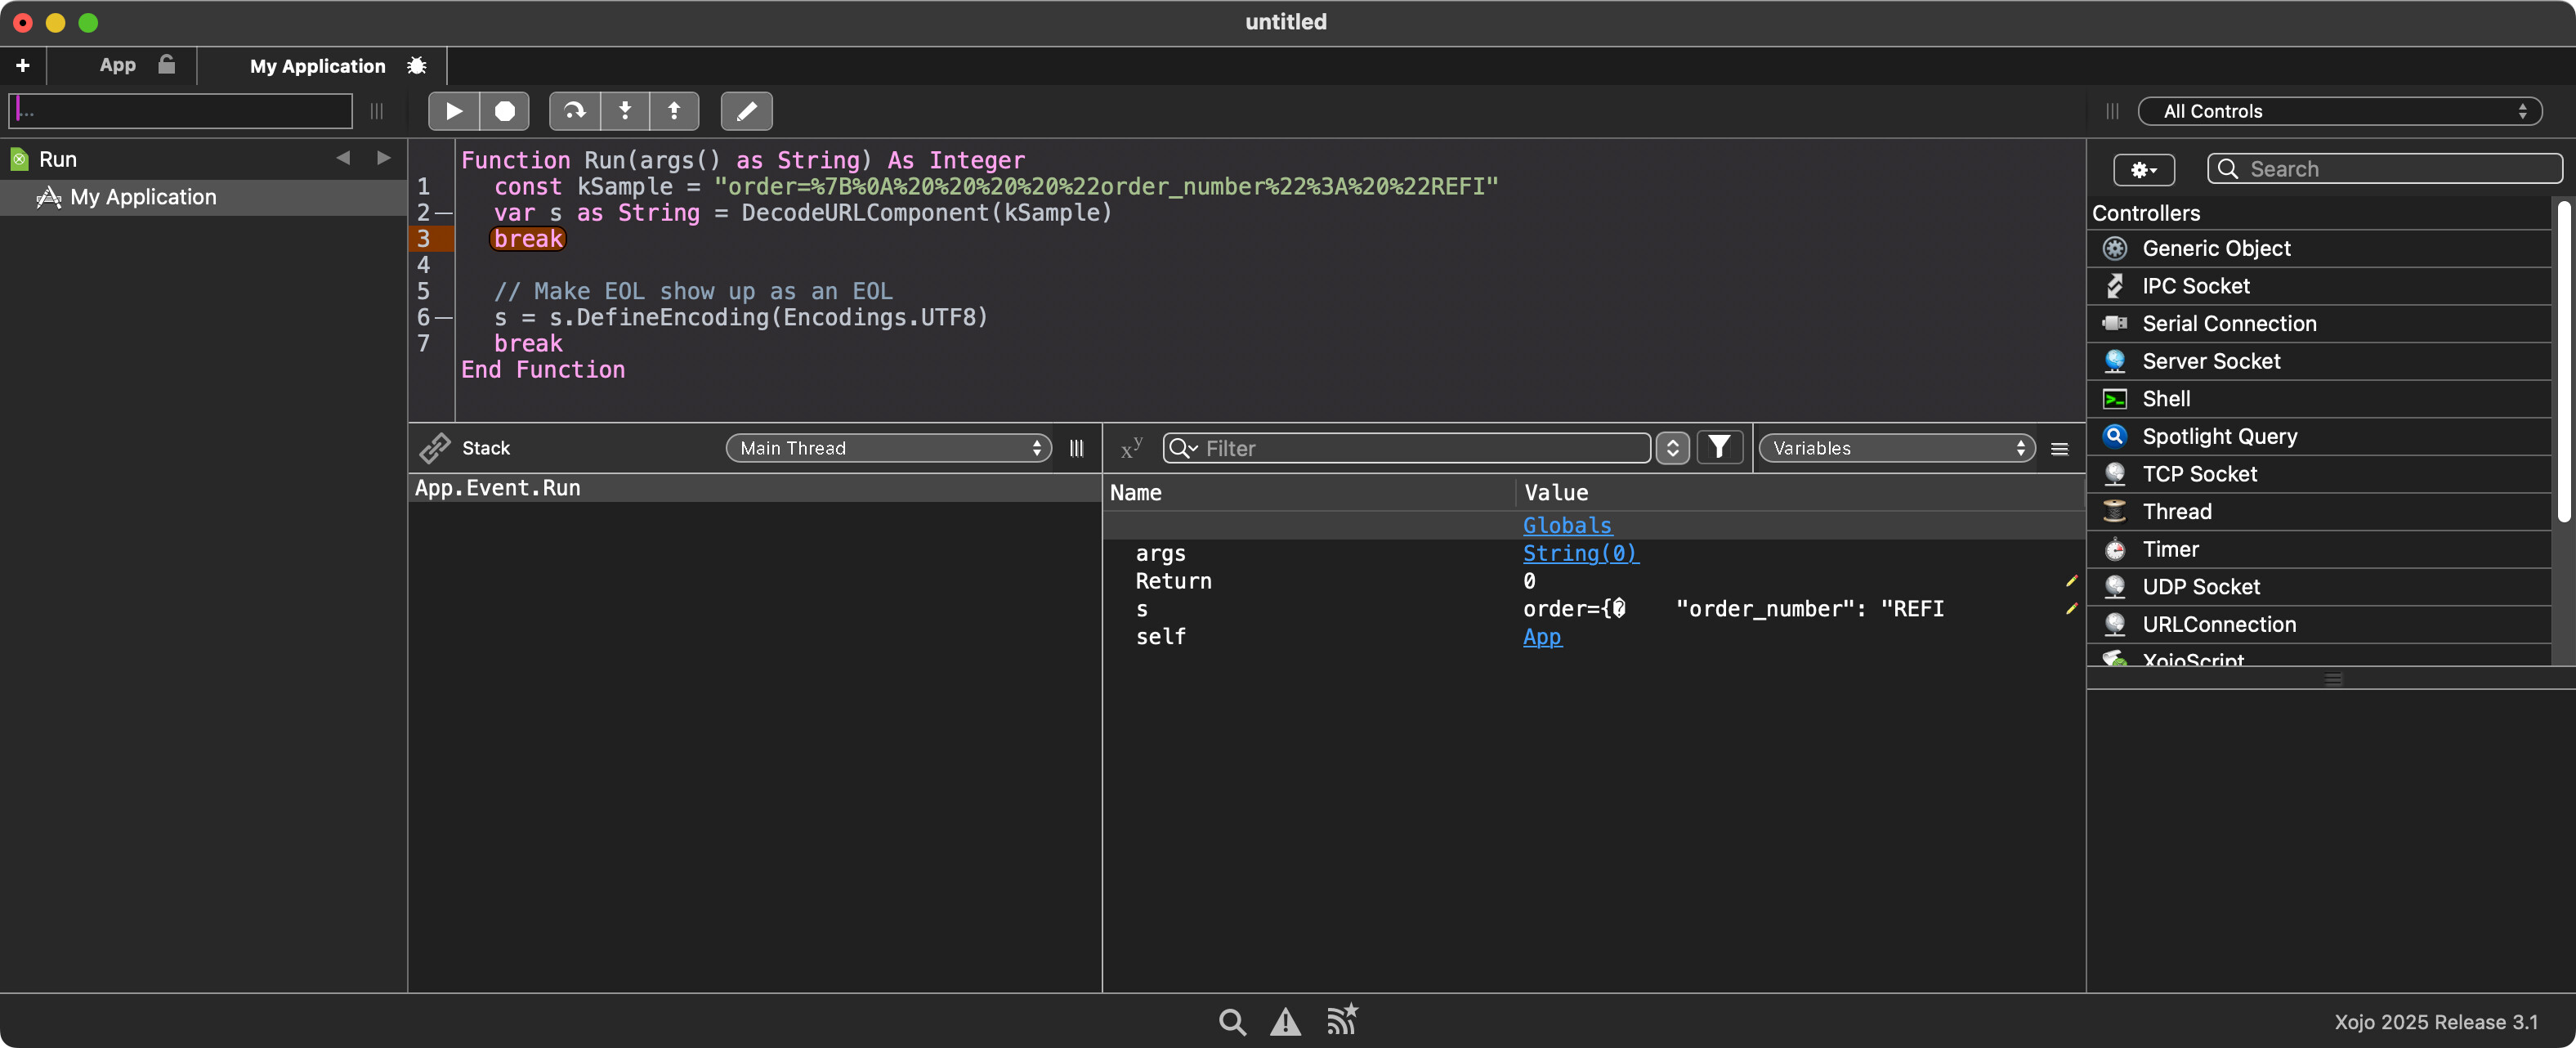Switch to the App tab
Viewport: 2576px width, 1048px height.
coord(118,65)
